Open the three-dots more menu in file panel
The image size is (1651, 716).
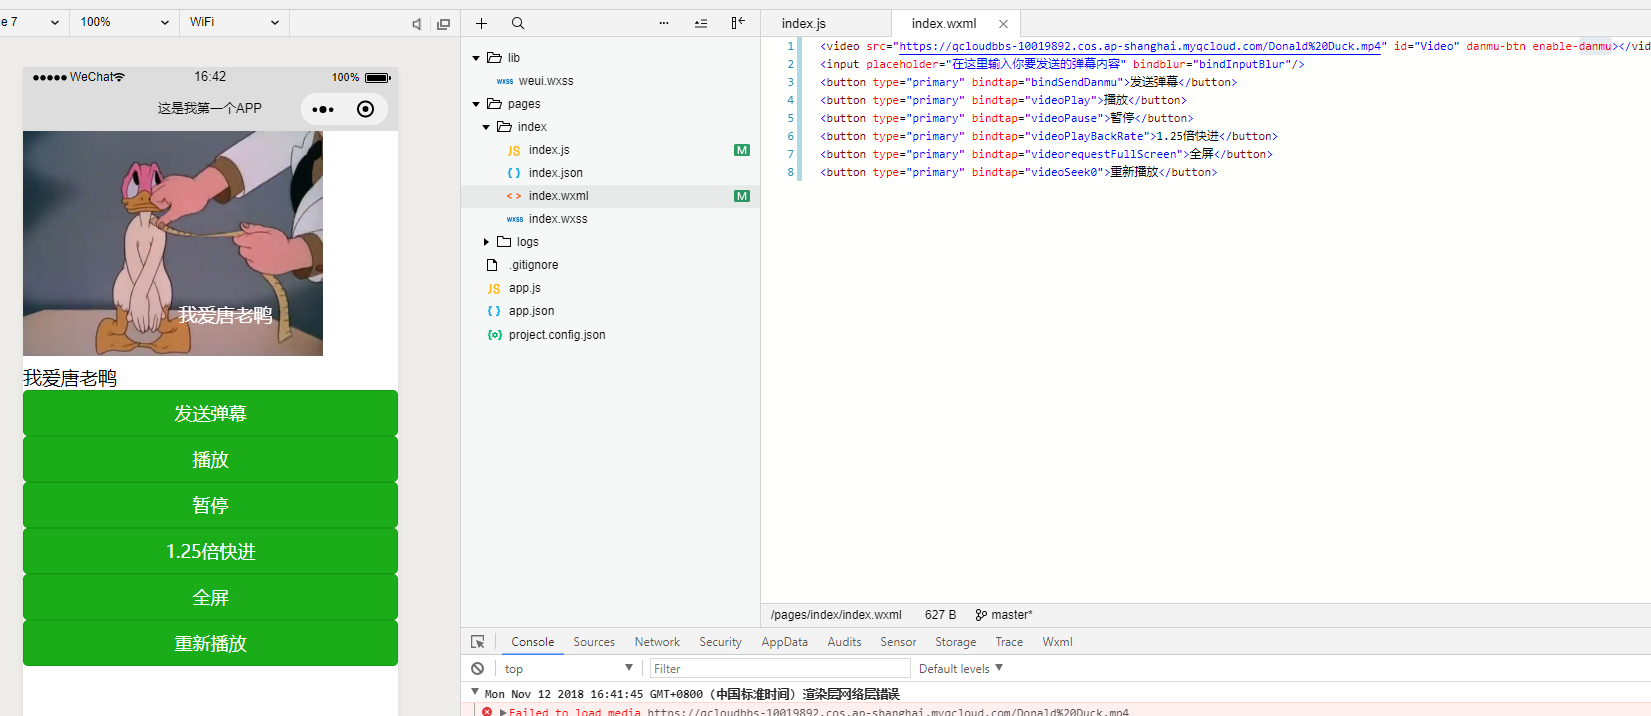click(664, 23)
